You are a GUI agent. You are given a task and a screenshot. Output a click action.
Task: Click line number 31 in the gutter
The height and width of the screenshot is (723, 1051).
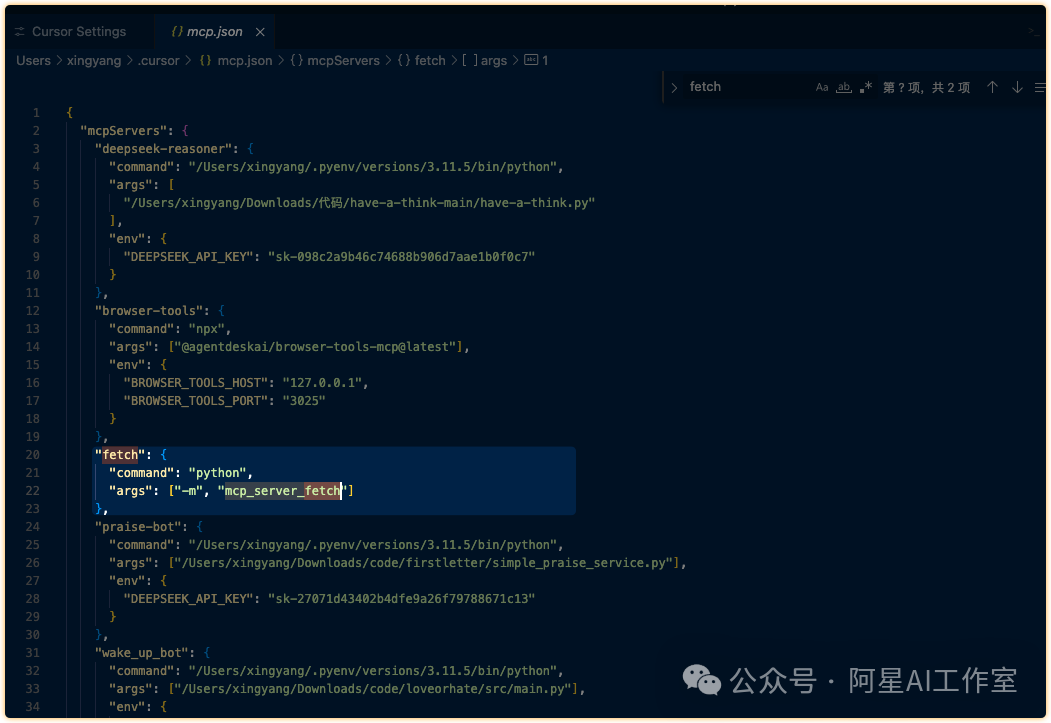tap(33, 653)
